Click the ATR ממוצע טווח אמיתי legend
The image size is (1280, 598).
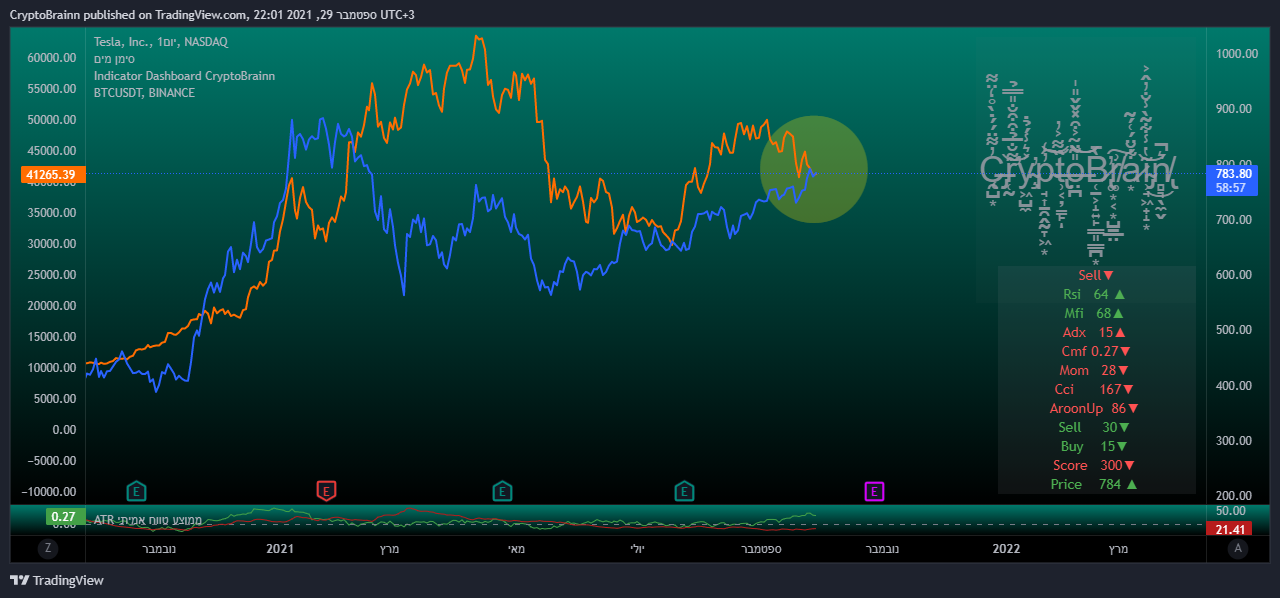tap(148, 520)
